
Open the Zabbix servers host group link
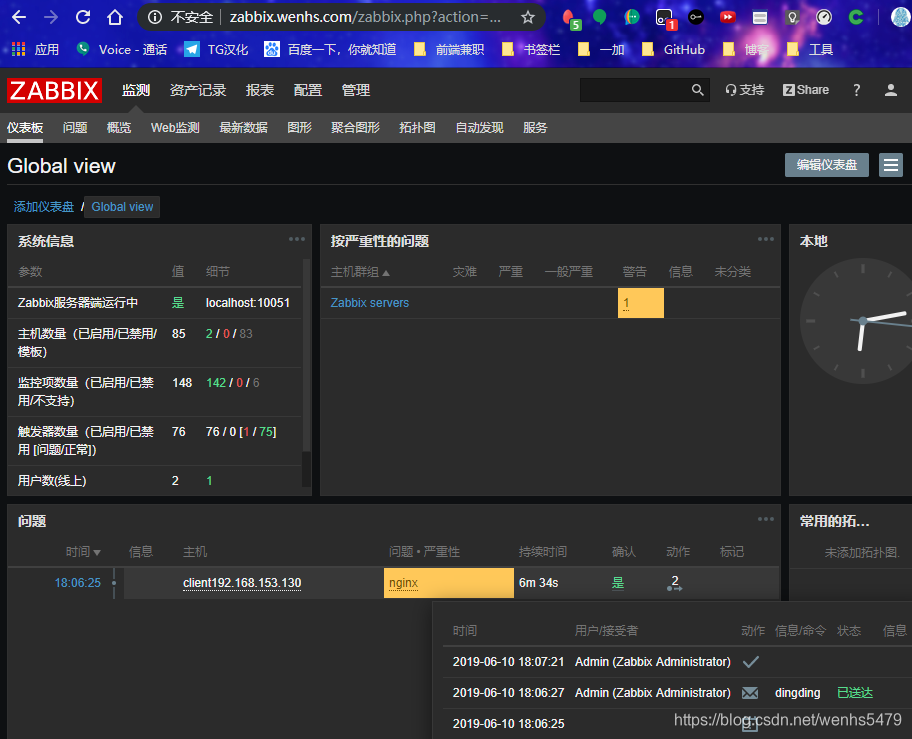click(369, 303)
